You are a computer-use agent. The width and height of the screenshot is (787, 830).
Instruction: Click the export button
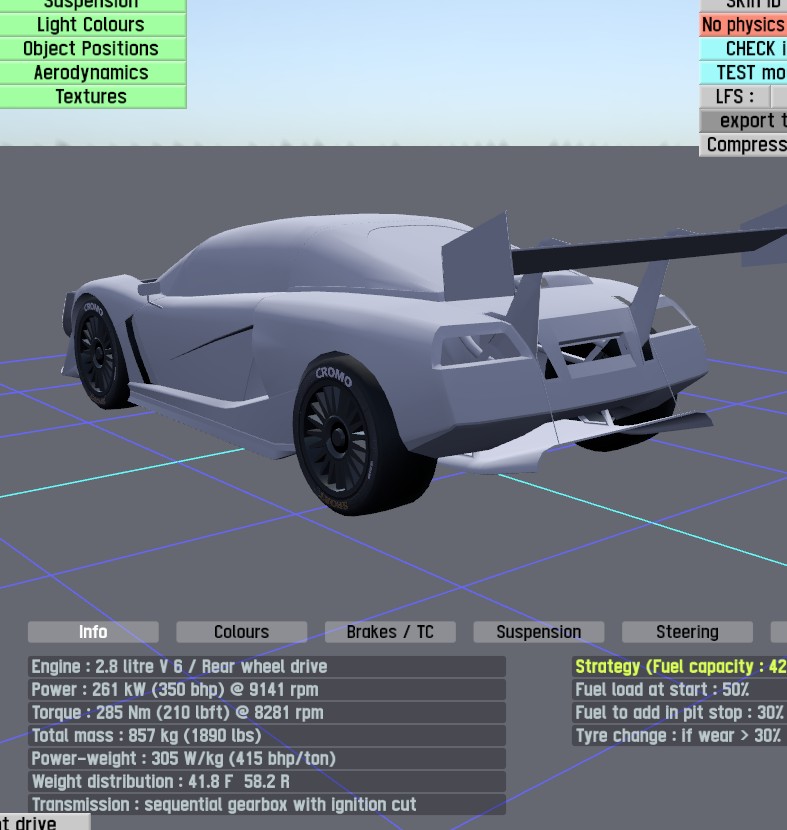(x=743, y=121)
